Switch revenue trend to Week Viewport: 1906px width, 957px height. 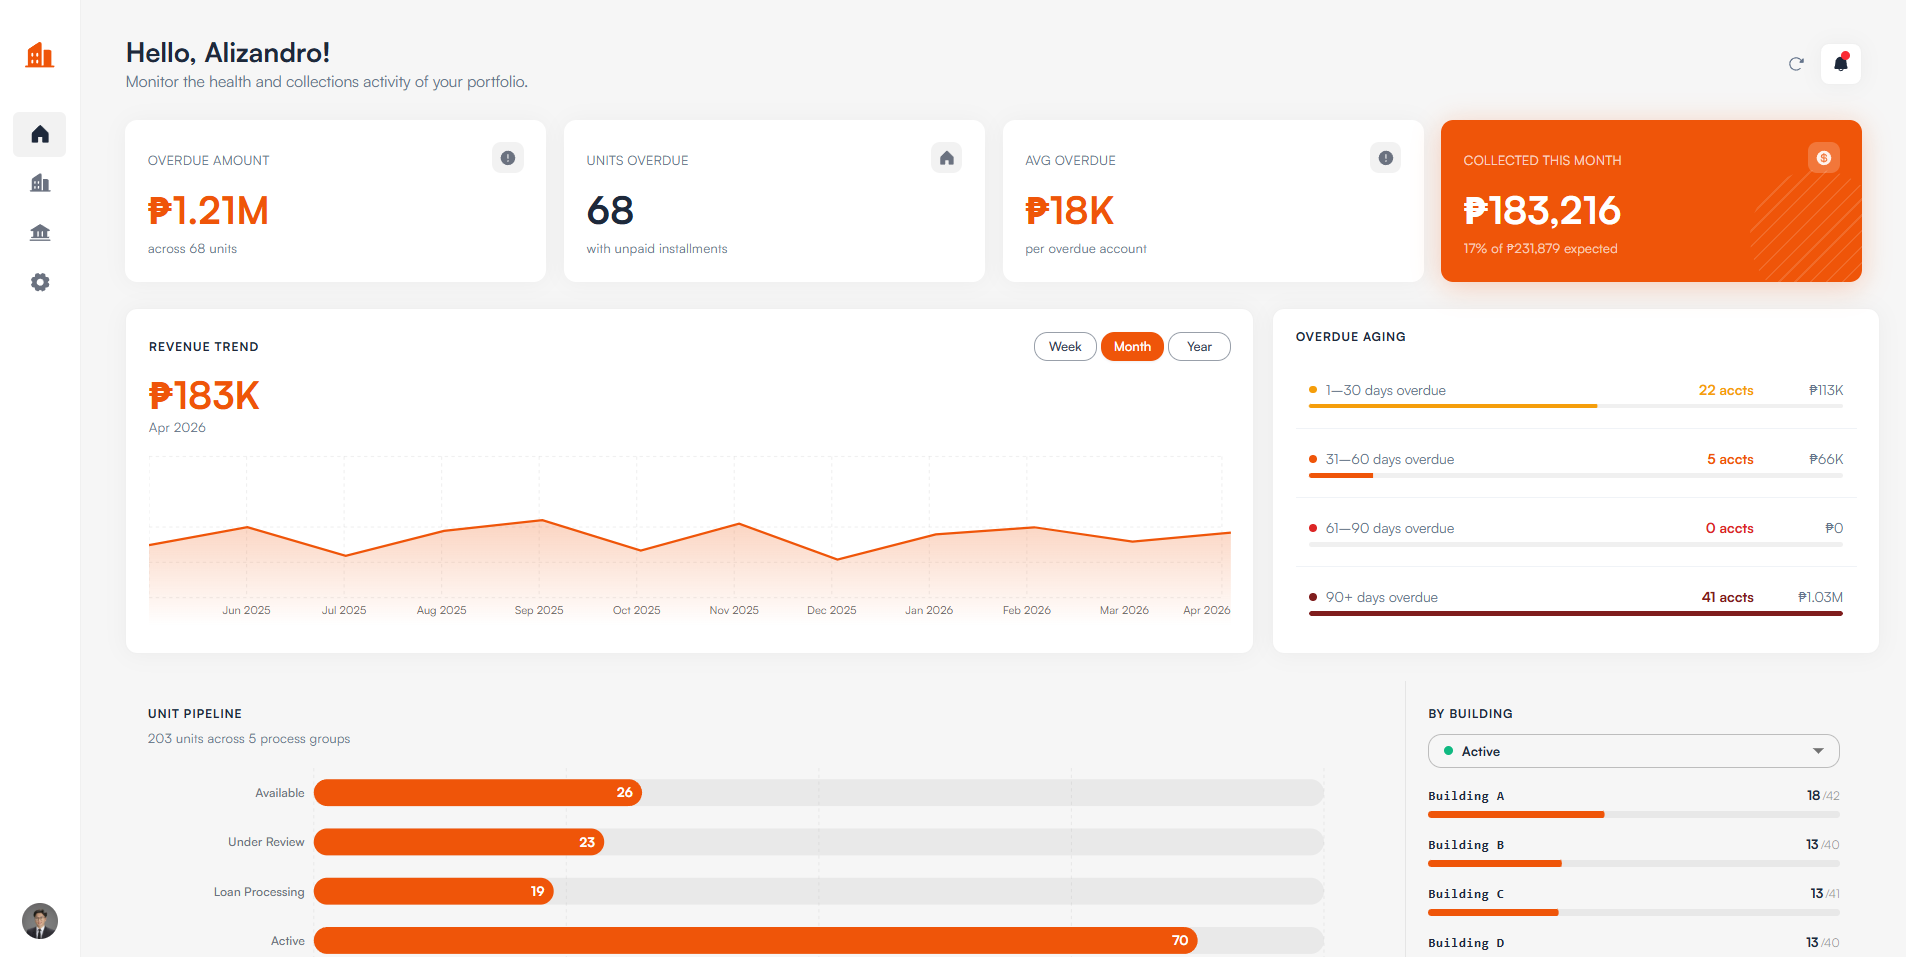[x=1065, y=347]
